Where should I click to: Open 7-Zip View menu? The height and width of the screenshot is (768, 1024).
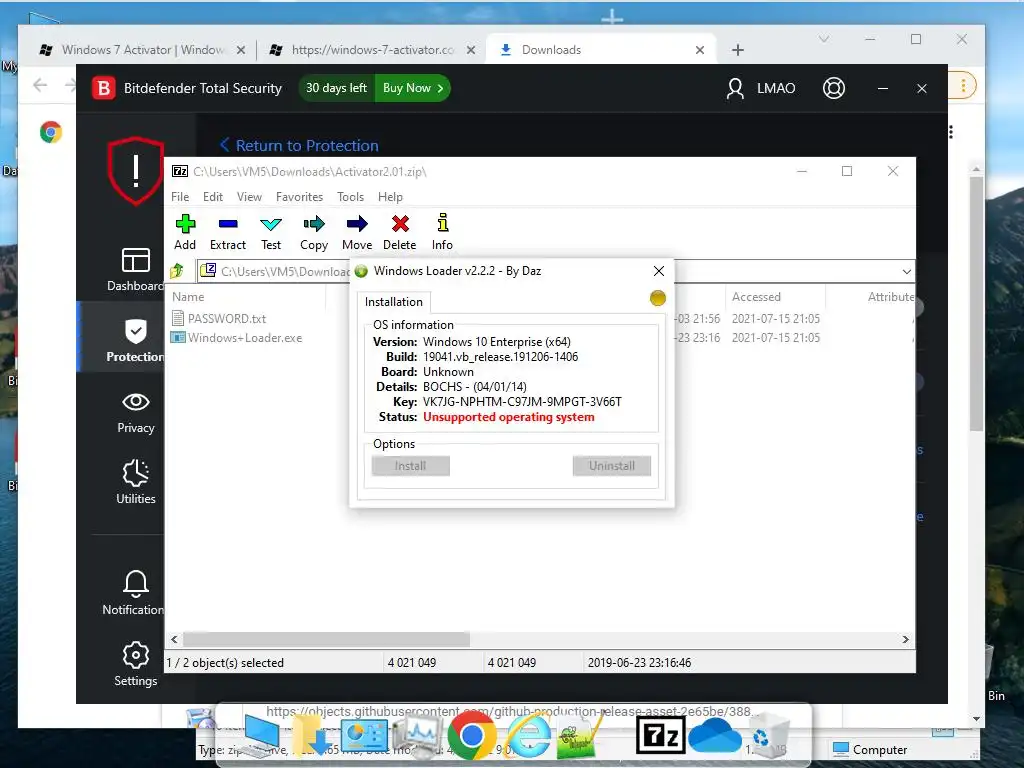point(249,197)
